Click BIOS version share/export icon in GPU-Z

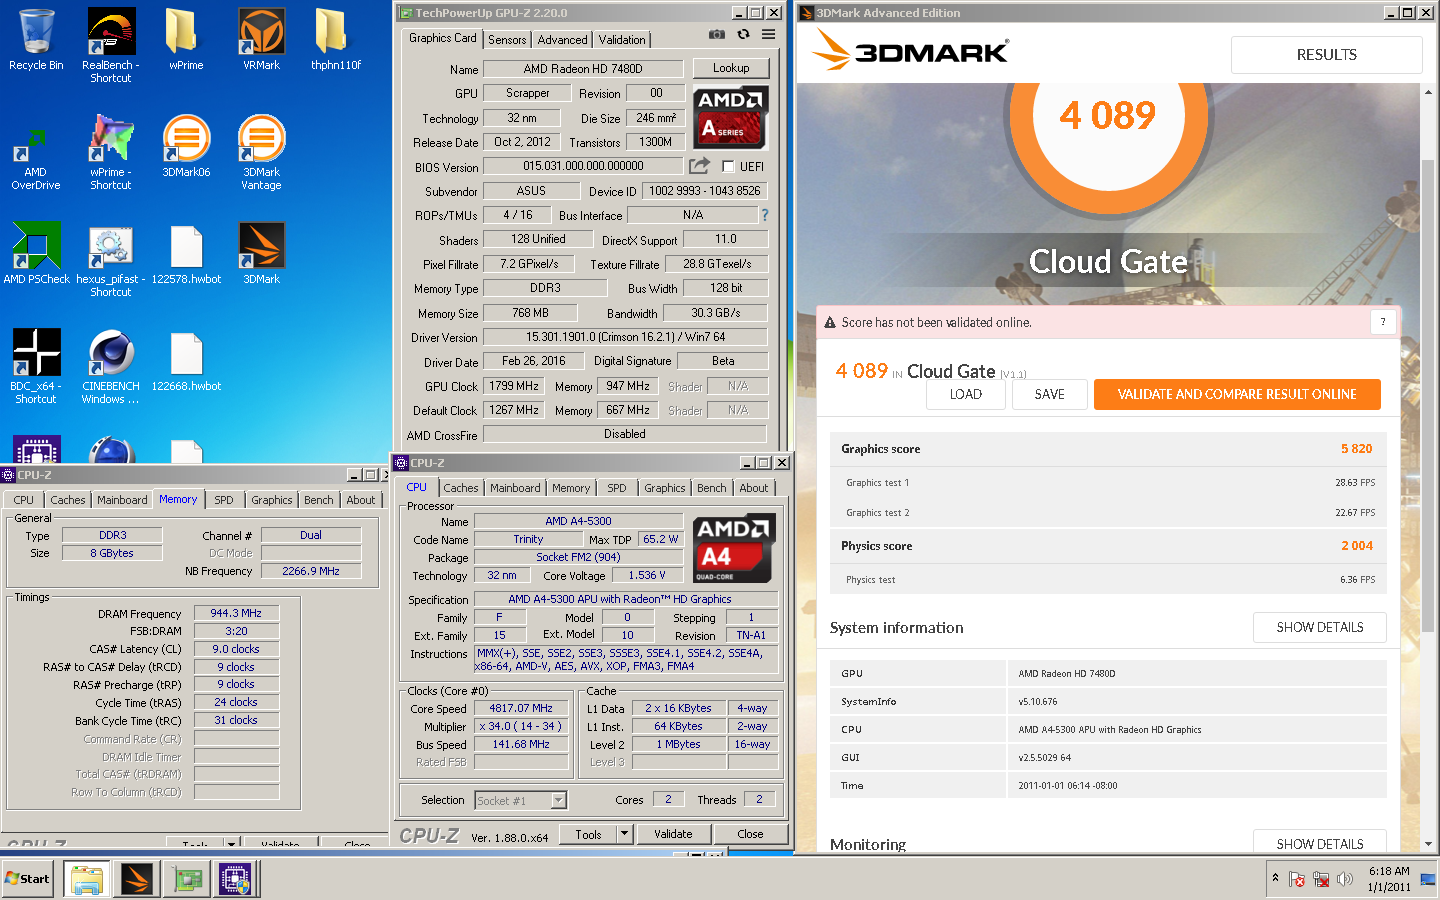pos(700,165)
